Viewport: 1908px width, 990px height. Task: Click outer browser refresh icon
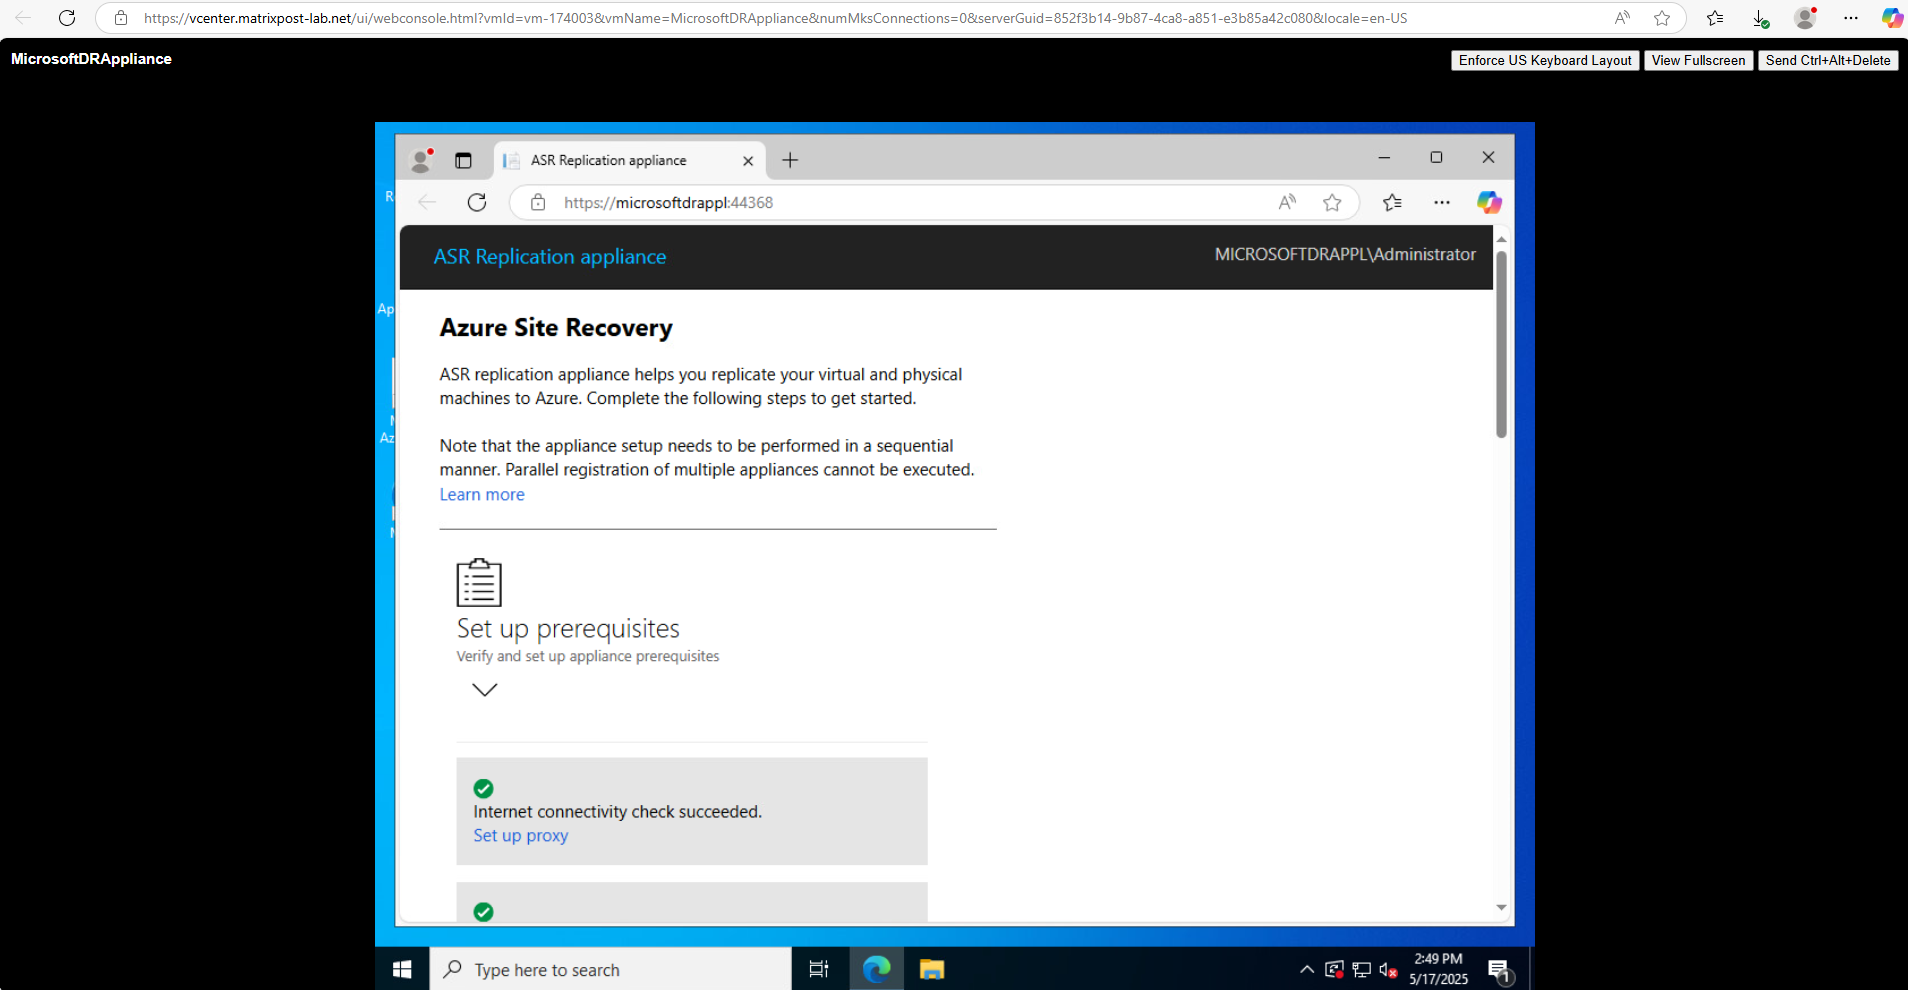pyautogui.click(x=67, y=18)
